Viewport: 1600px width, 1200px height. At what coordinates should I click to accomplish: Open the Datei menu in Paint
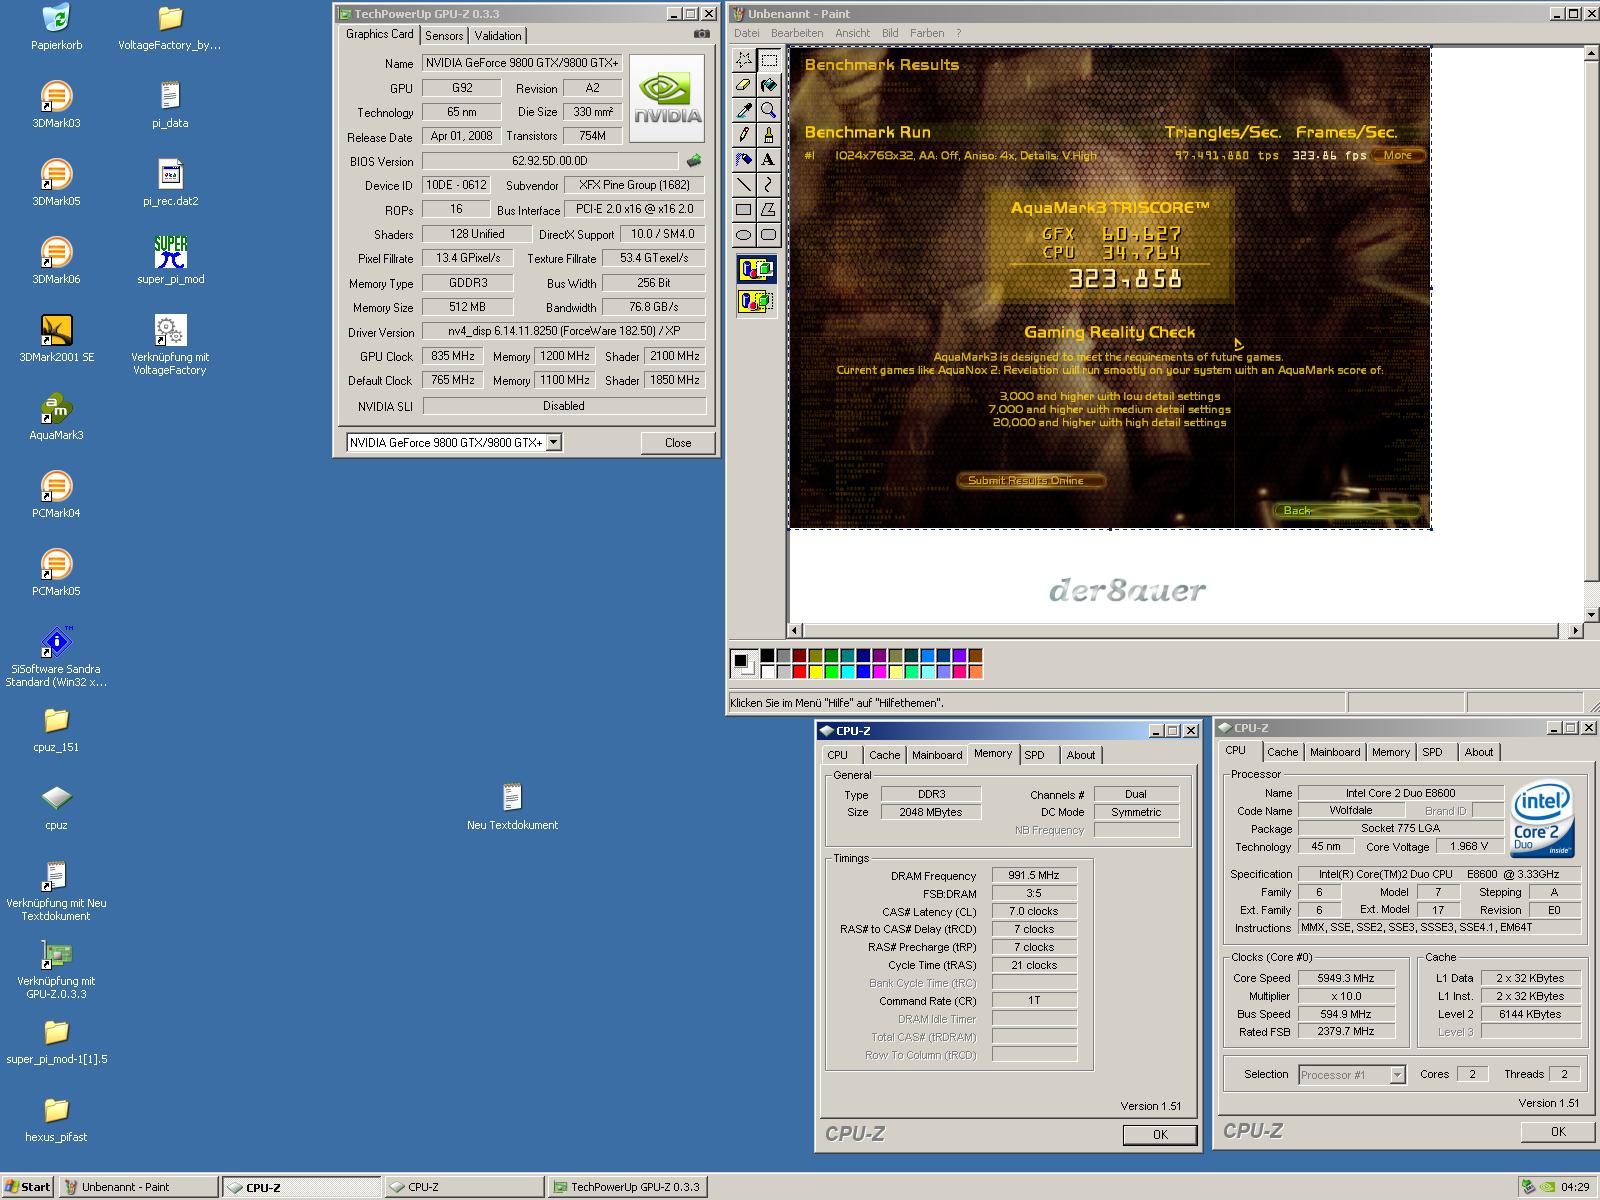click(x=747, y=33)
